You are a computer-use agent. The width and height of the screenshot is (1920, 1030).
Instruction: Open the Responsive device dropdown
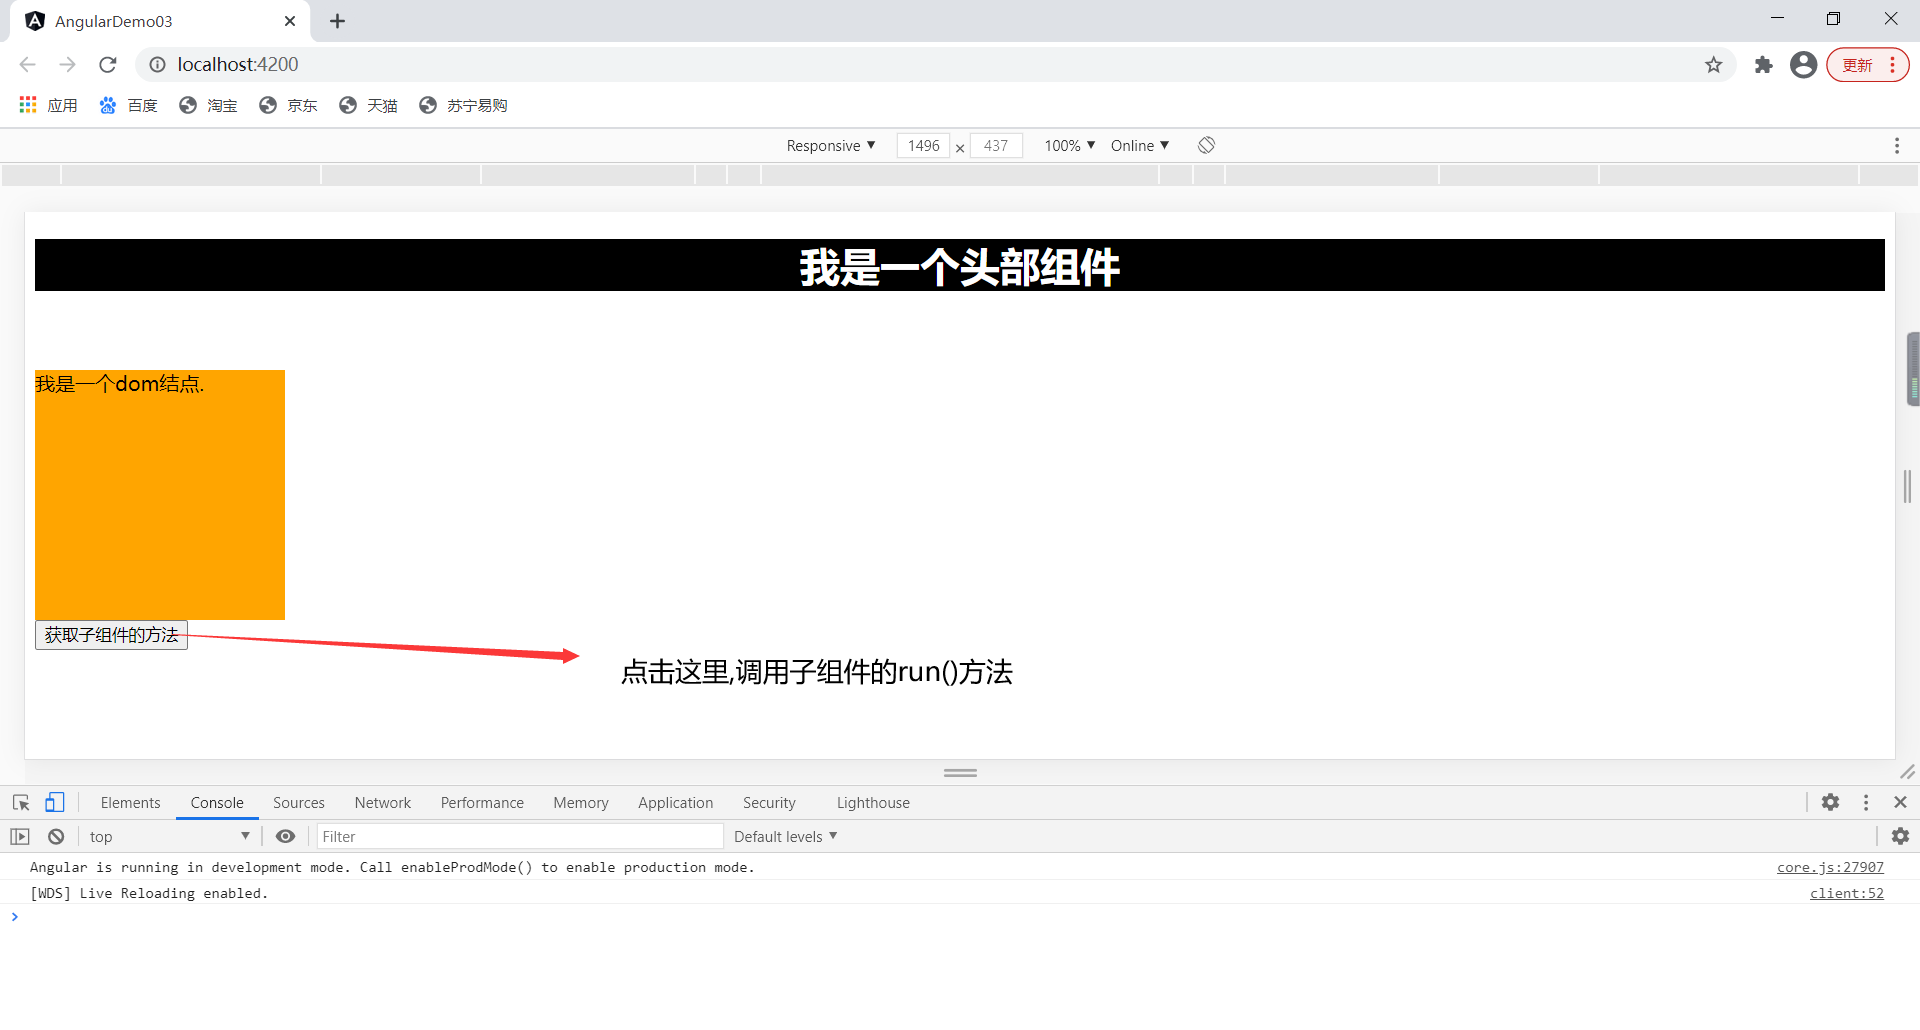[x=831, y=146]
